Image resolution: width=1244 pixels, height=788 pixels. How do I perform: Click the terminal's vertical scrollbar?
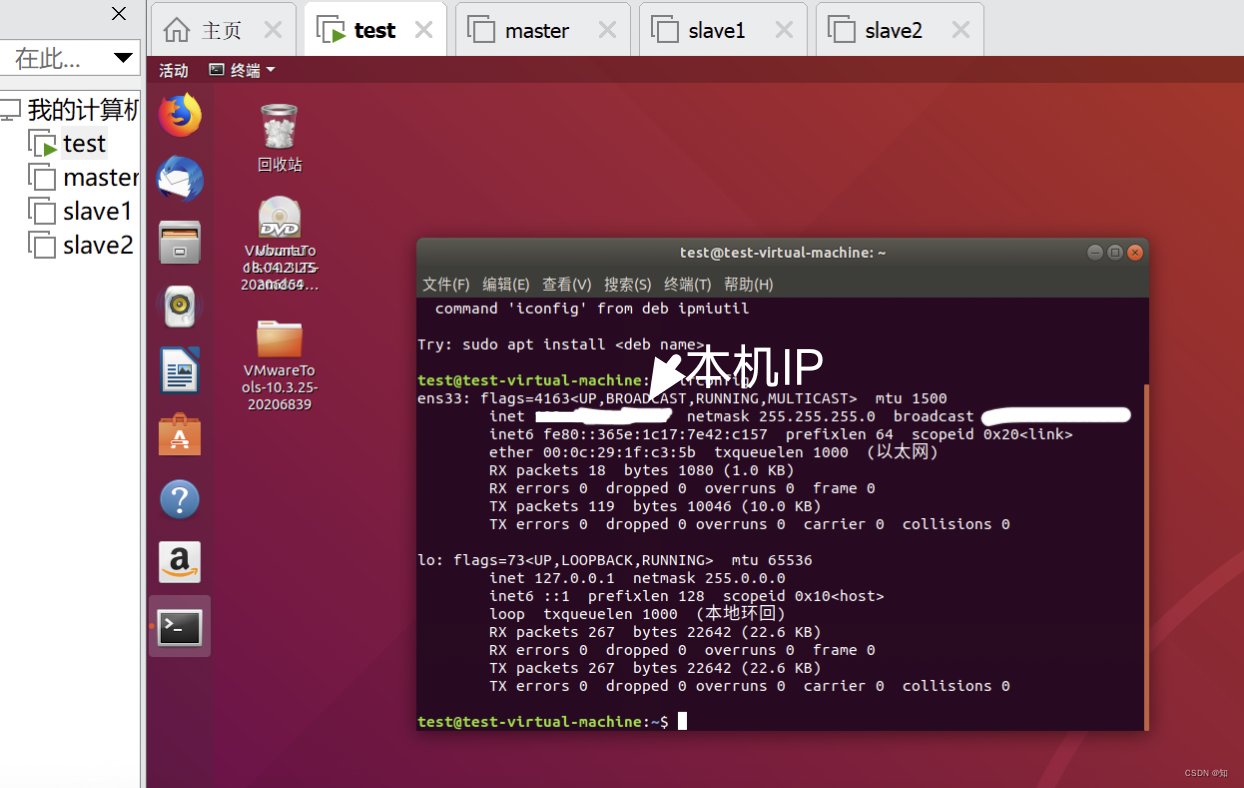pyautogui.click(x=1145, y=557)
